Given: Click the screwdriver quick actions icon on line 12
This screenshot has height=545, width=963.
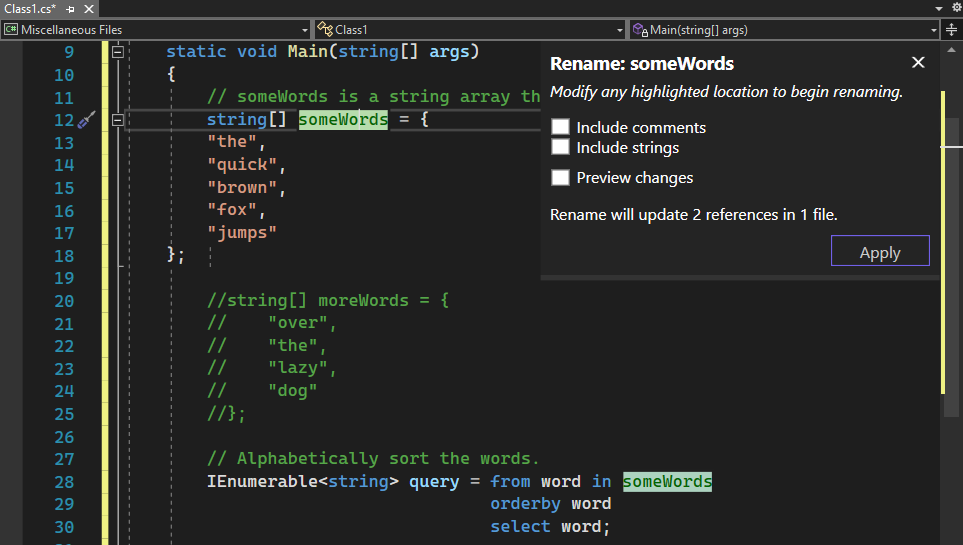Looking at the screenshot, I should (x=87, y=120).
